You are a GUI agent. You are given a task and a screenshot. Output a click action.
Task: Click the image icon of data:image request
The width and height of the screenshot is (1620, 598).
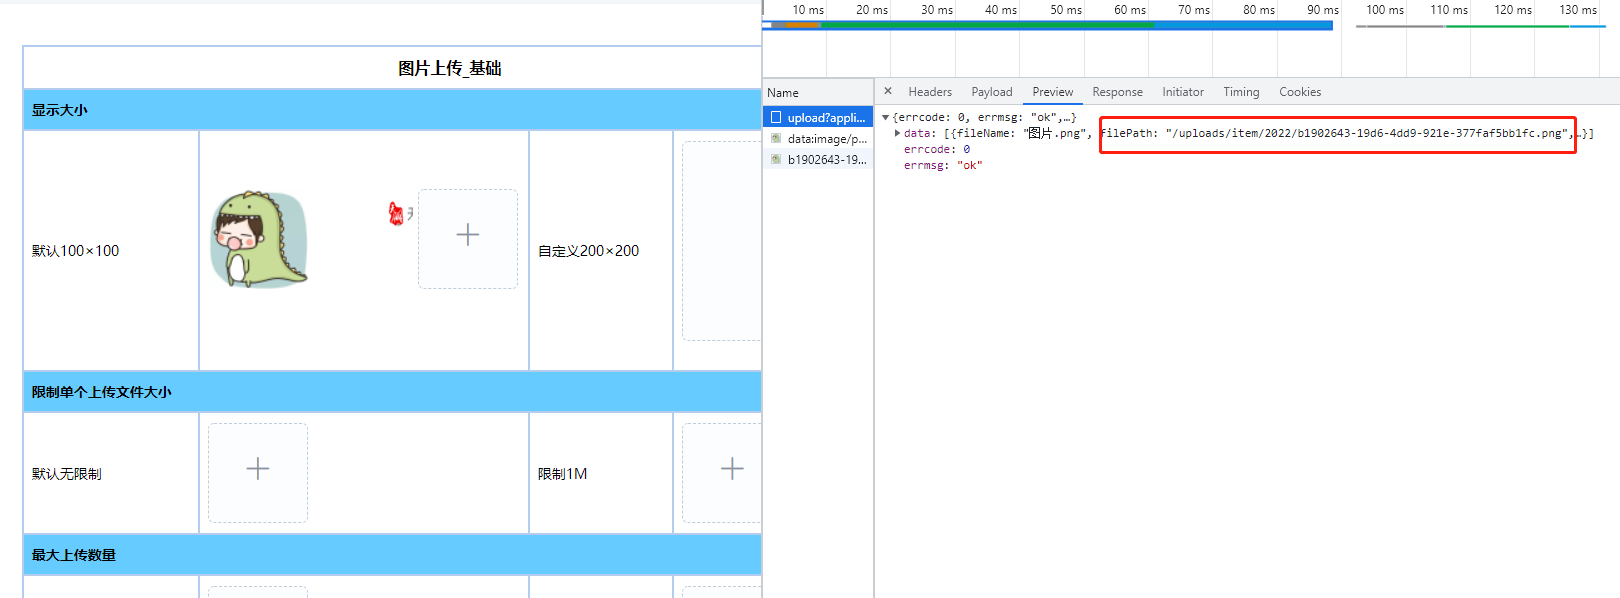(776, 138)
